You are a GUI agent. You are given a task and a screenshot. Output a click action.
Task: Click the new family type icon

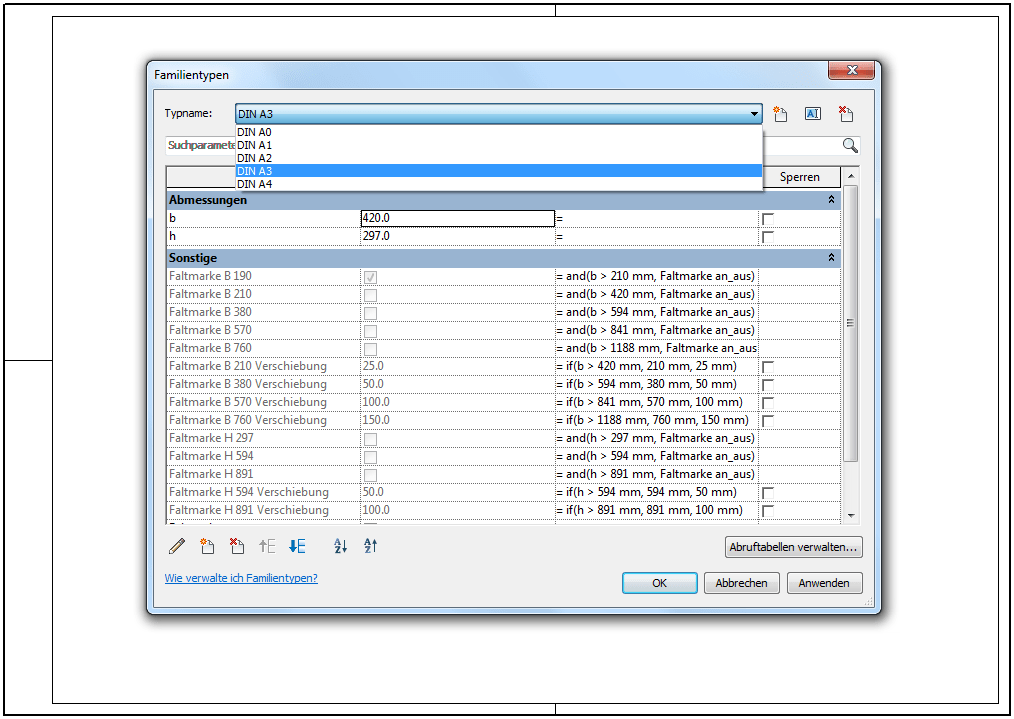(781, 114)
